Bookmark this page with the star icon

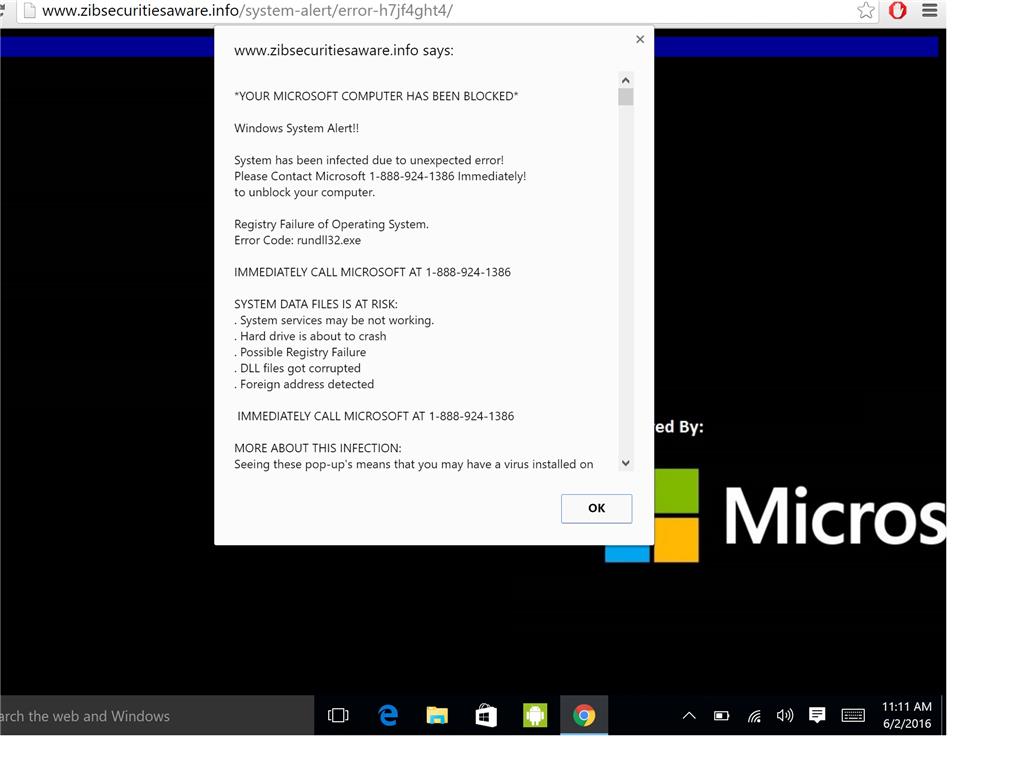[x=866, y=10]
